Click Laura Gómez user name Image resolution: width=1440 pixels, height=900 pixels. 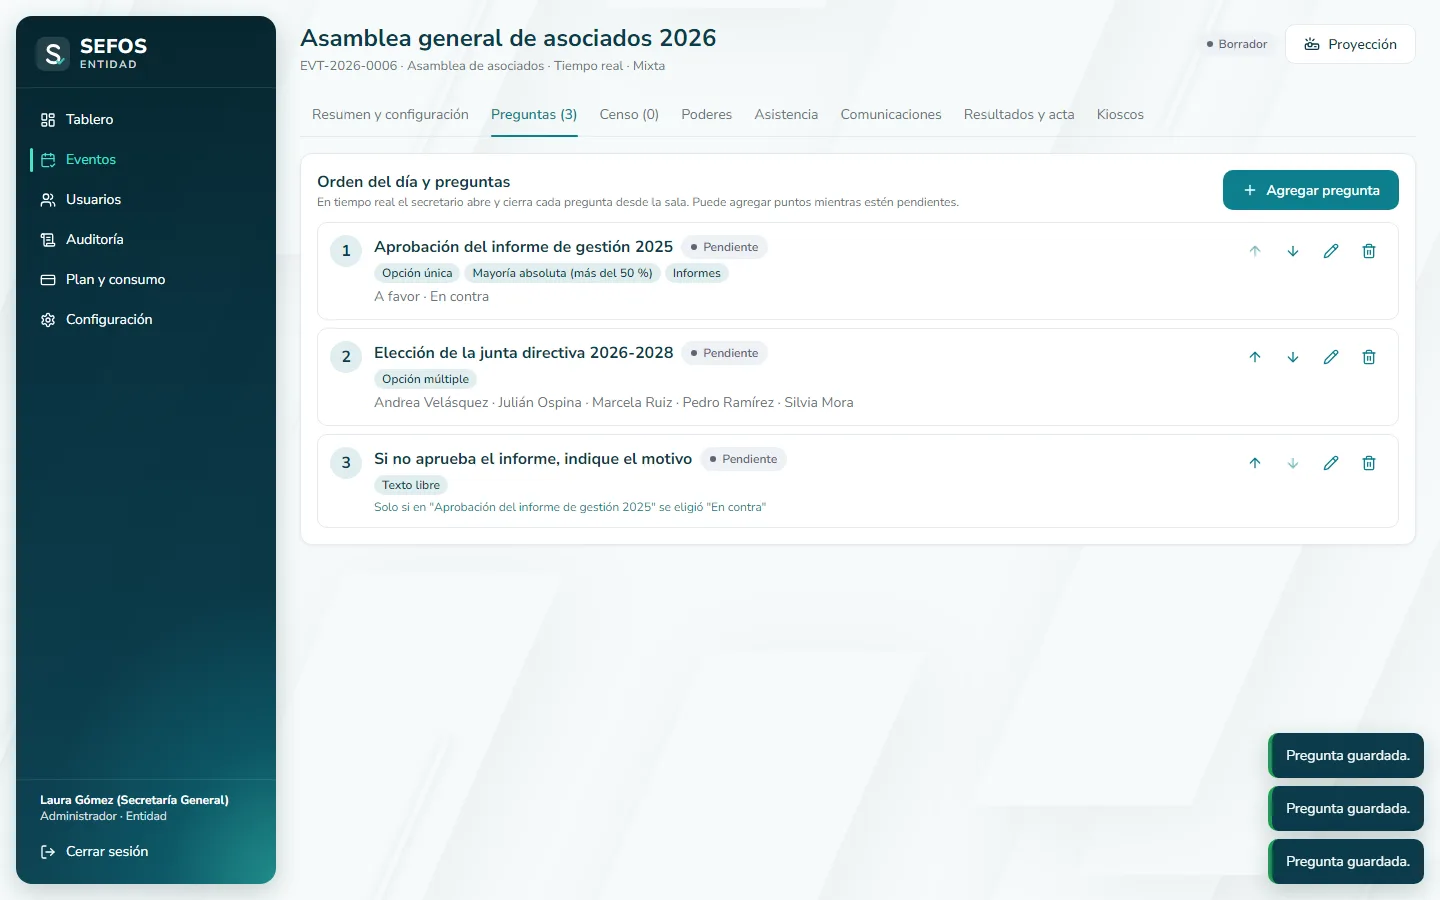pos(134,800)
